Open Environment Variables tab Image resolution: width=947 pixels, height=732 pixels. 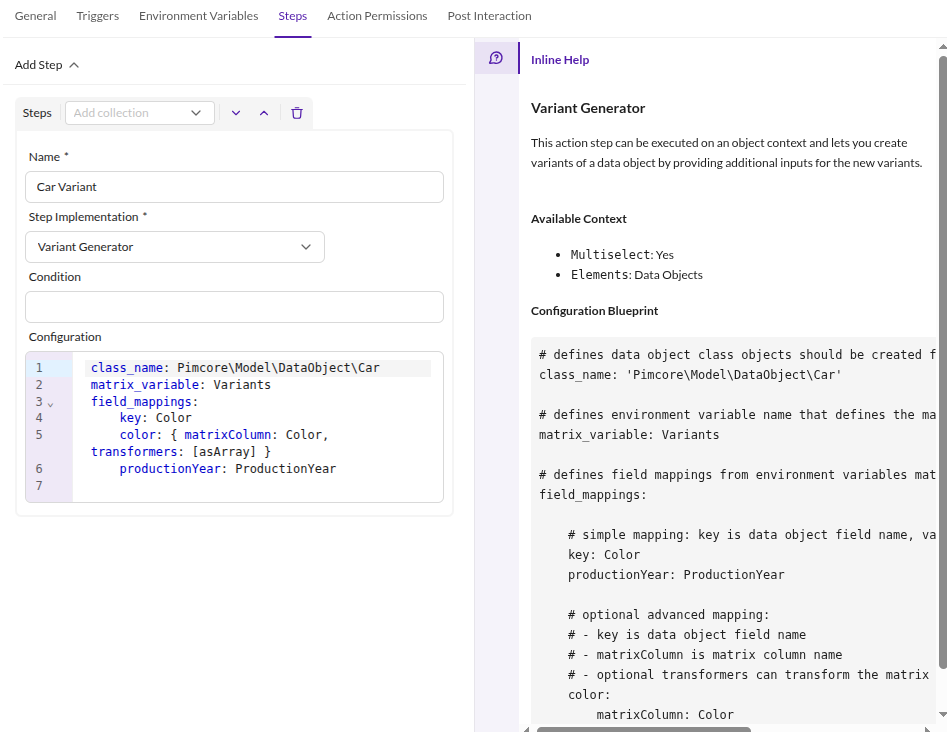(x=198, y=16)
